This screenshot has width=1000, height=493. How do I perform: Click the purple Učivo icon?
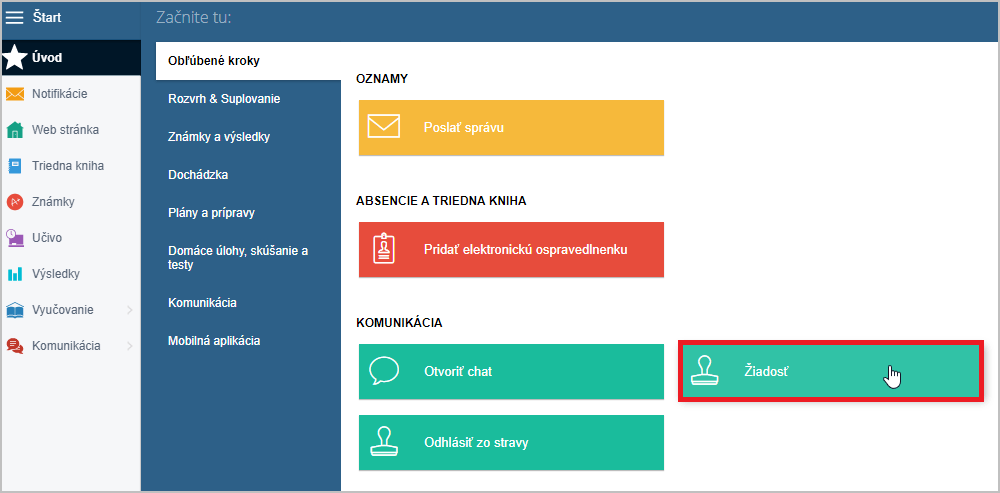15,238
